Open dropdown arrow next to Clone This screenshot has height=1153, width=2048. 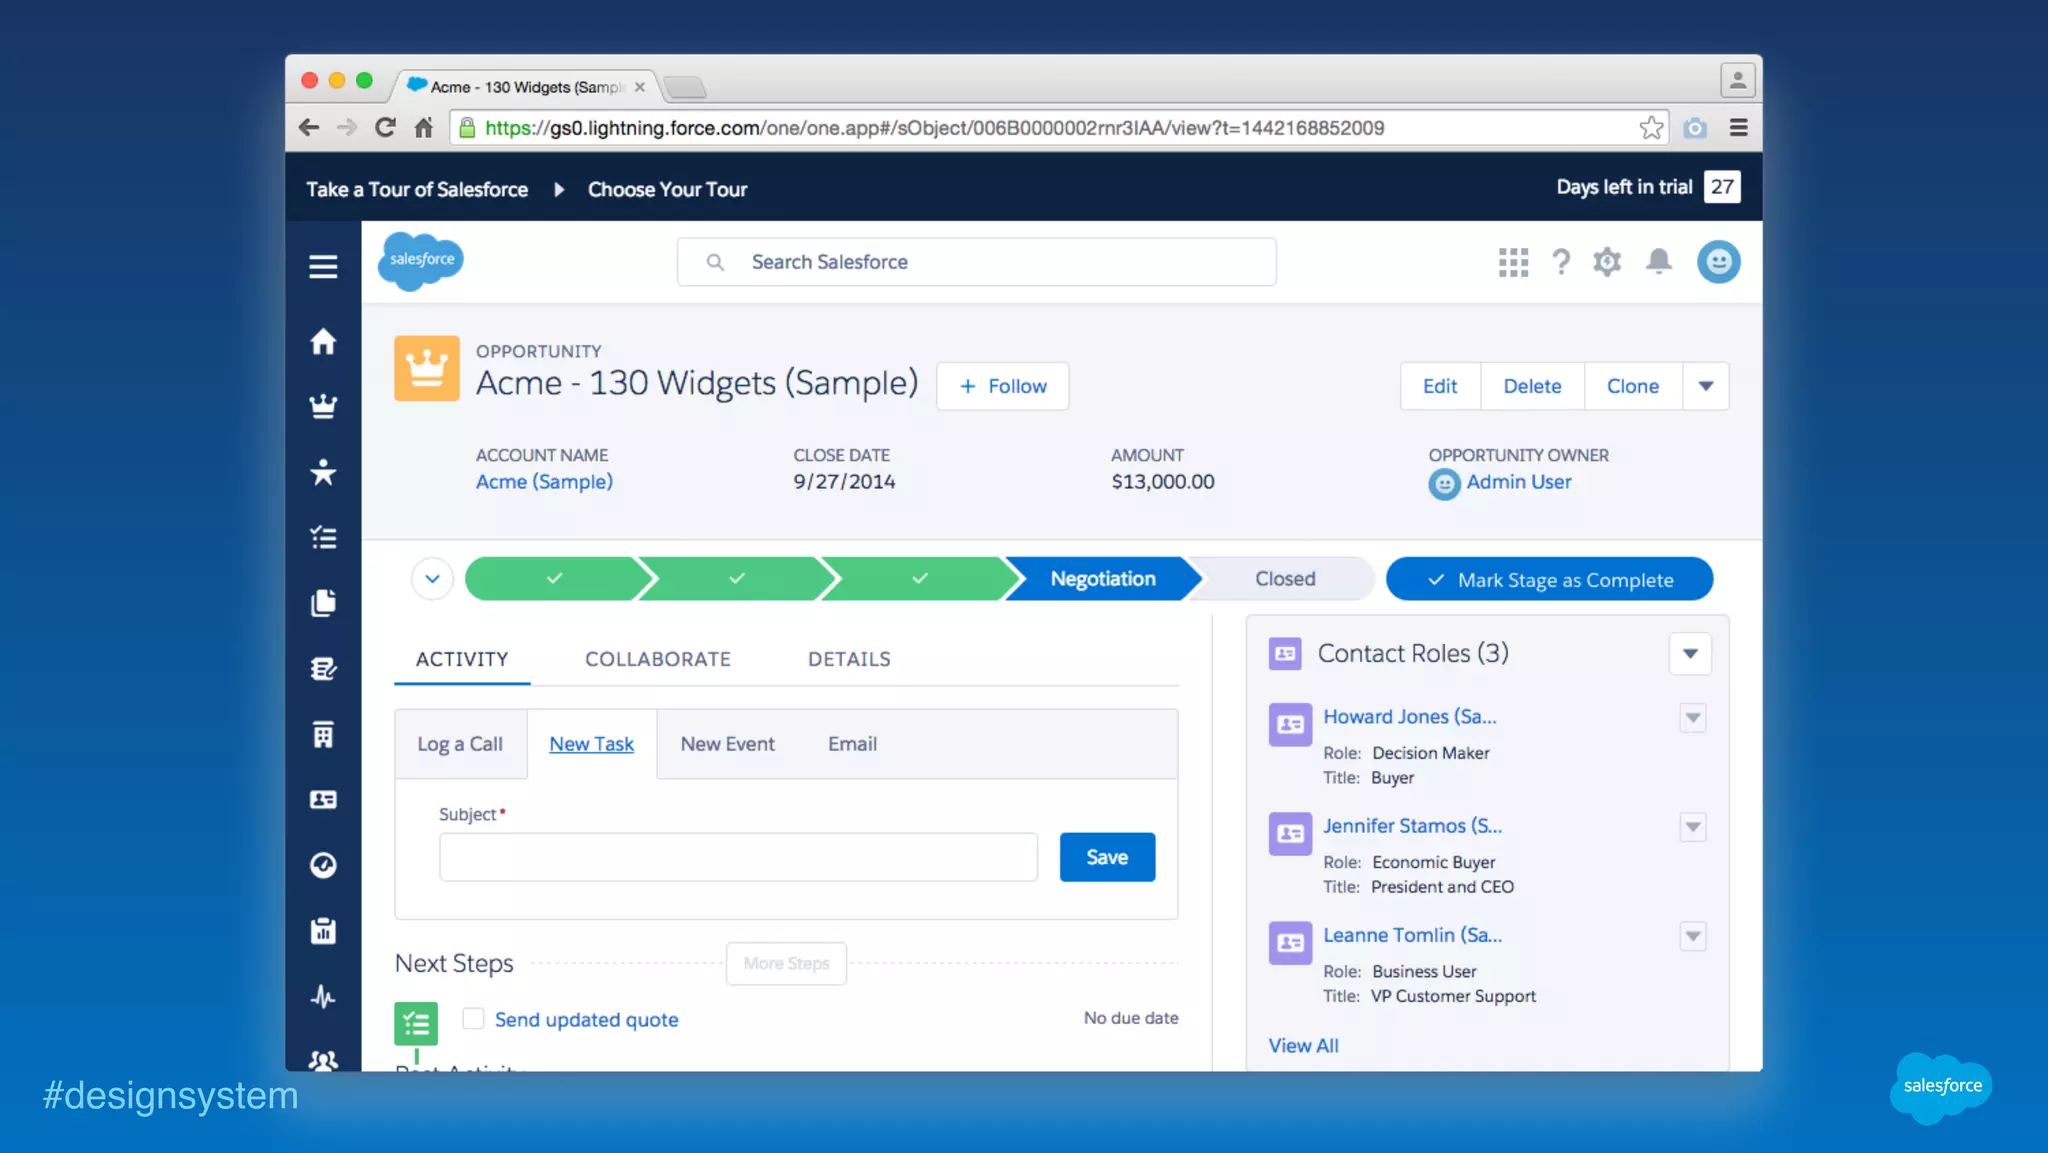click(1706, 386)
